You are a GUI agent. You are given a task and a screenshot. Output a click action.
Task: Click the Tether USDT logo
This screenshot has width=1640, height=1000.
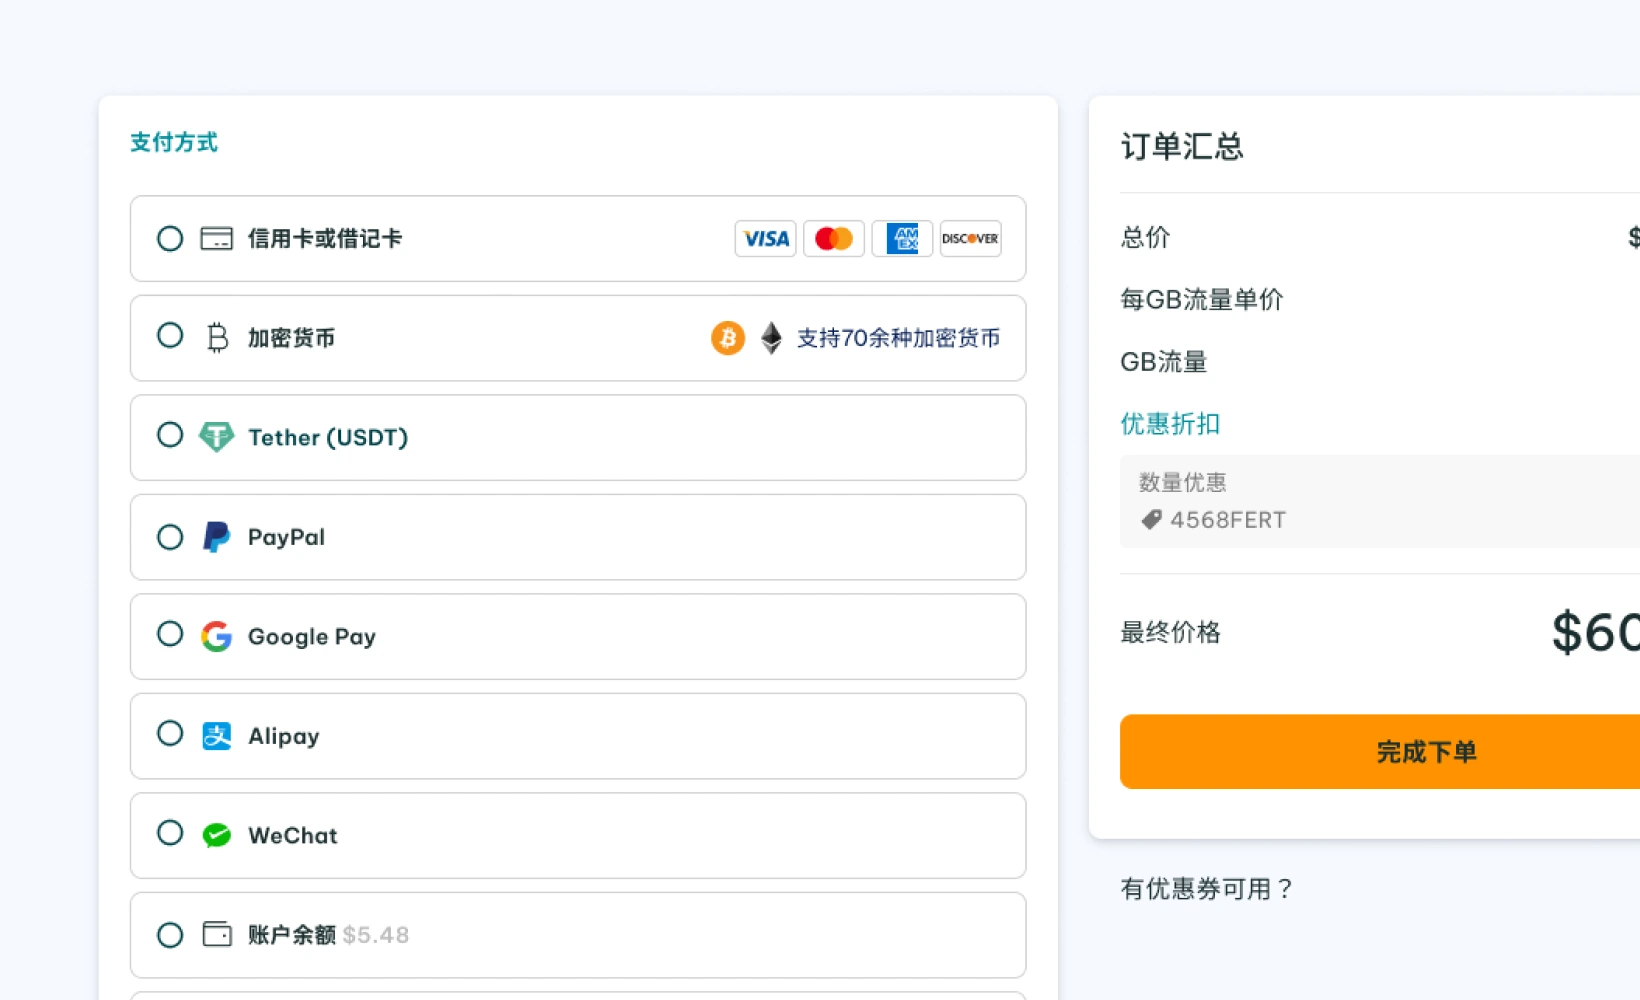tap(216, 437)
